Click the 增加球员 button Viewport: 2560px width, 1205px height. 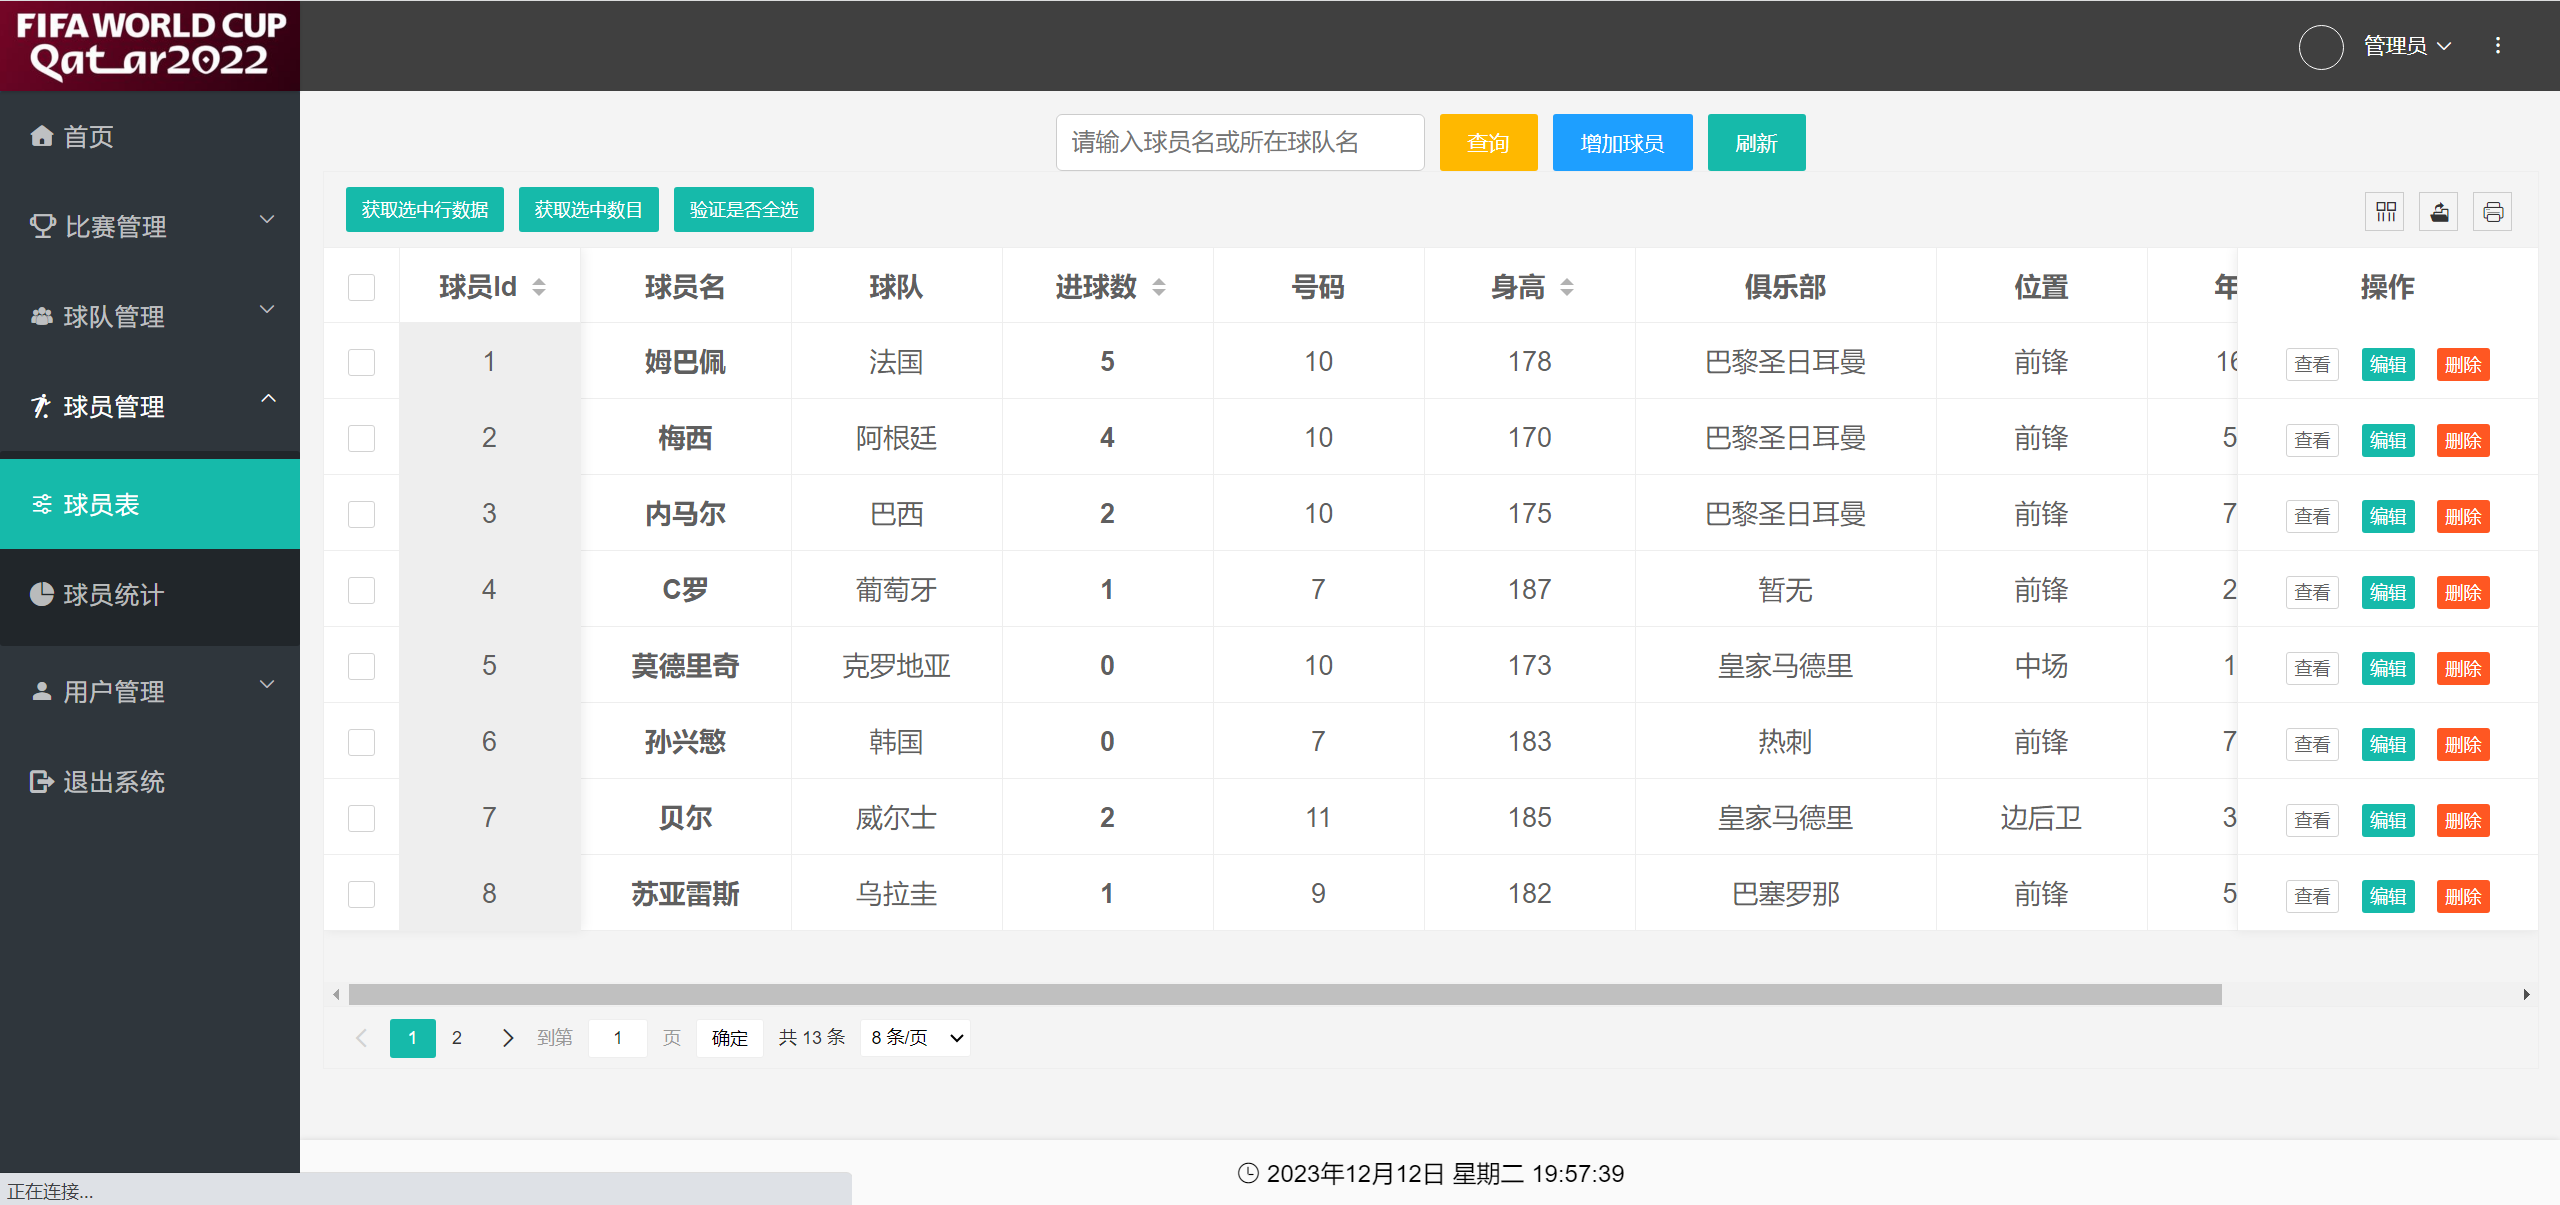(1622, 143)
